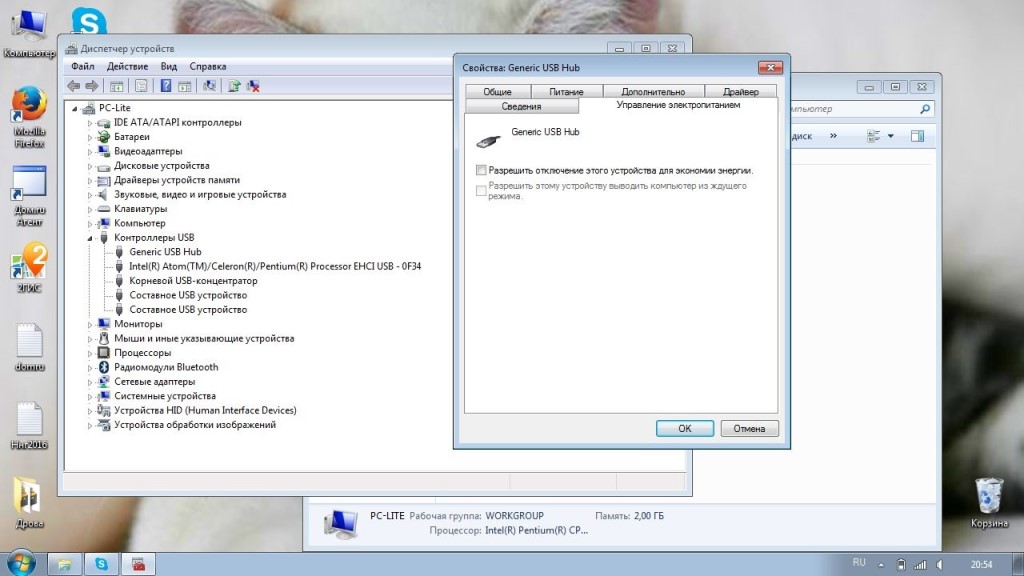Click Отмена button
The width and height of the screenshot is (1024, 576).
(x=749, y=428)
